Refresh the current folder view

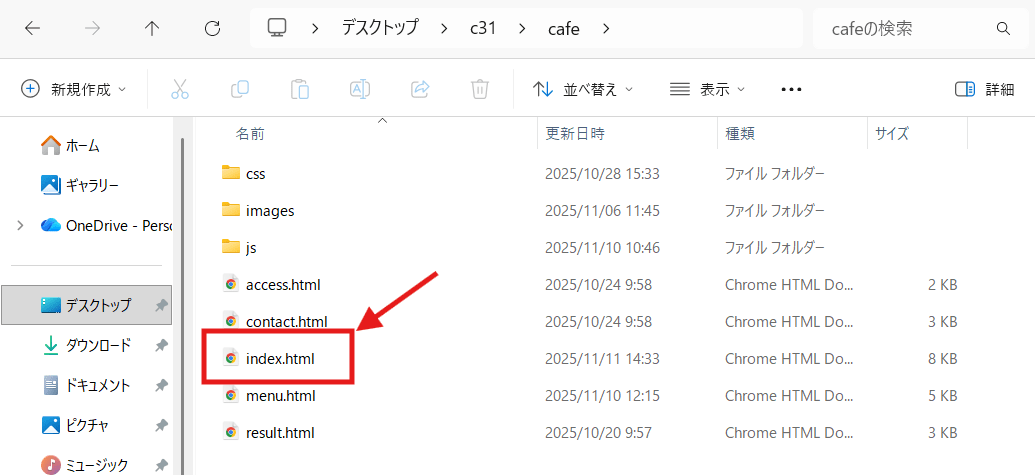coord(212,29)
